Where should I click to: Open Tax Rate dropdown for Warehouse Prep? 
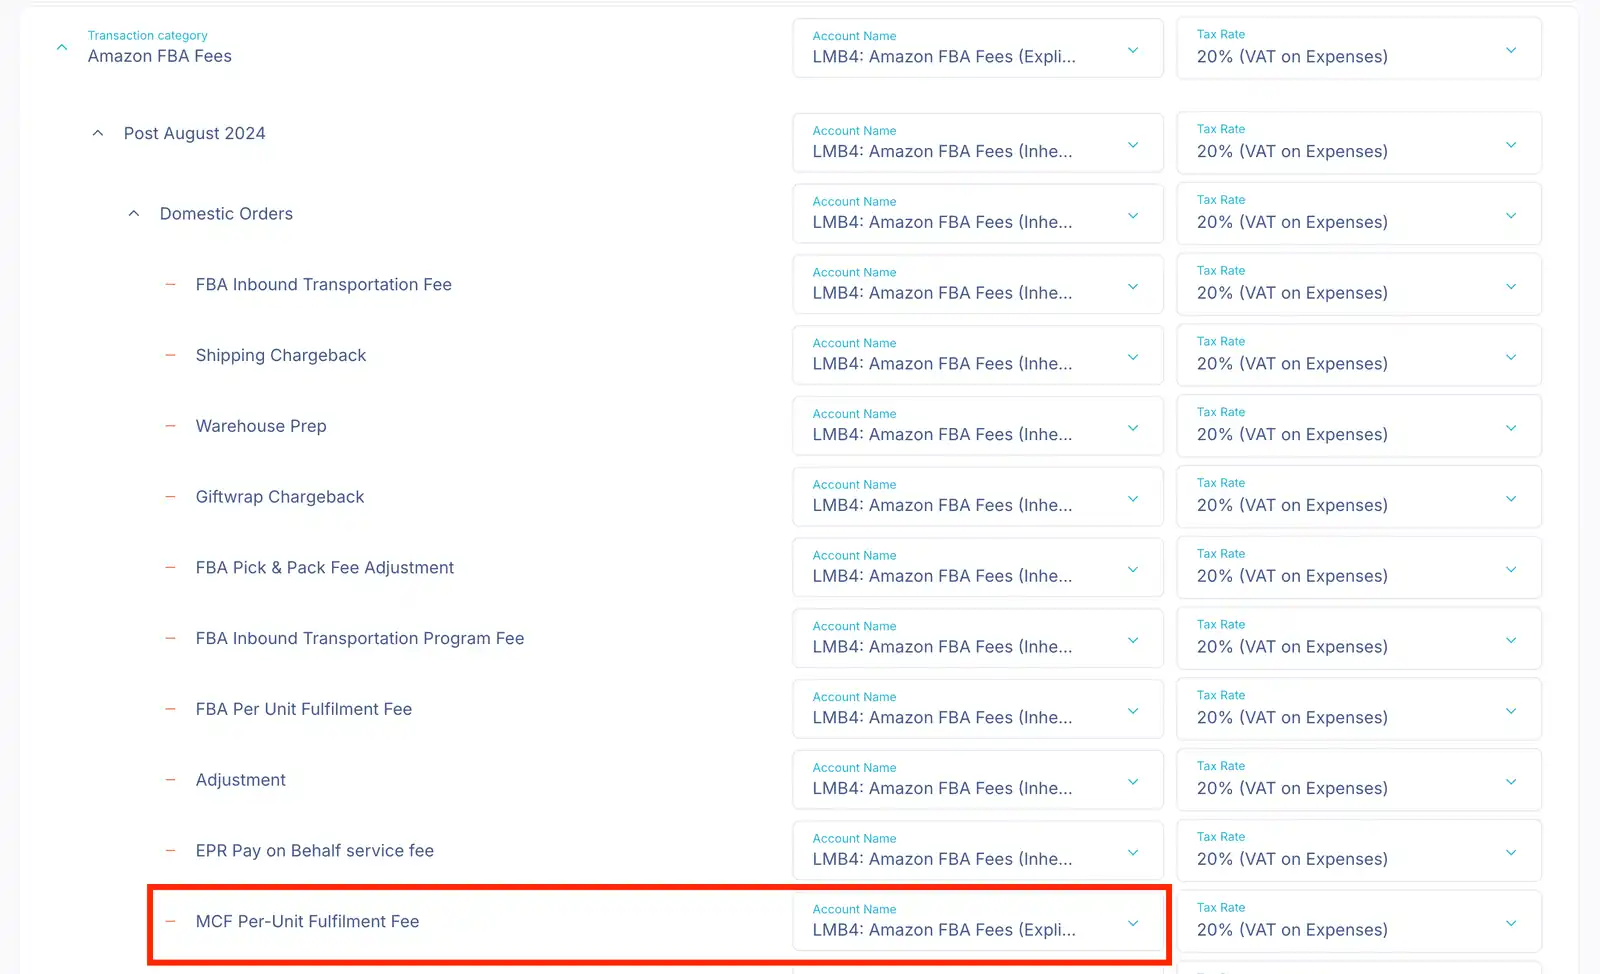[x=1359, y=426]
